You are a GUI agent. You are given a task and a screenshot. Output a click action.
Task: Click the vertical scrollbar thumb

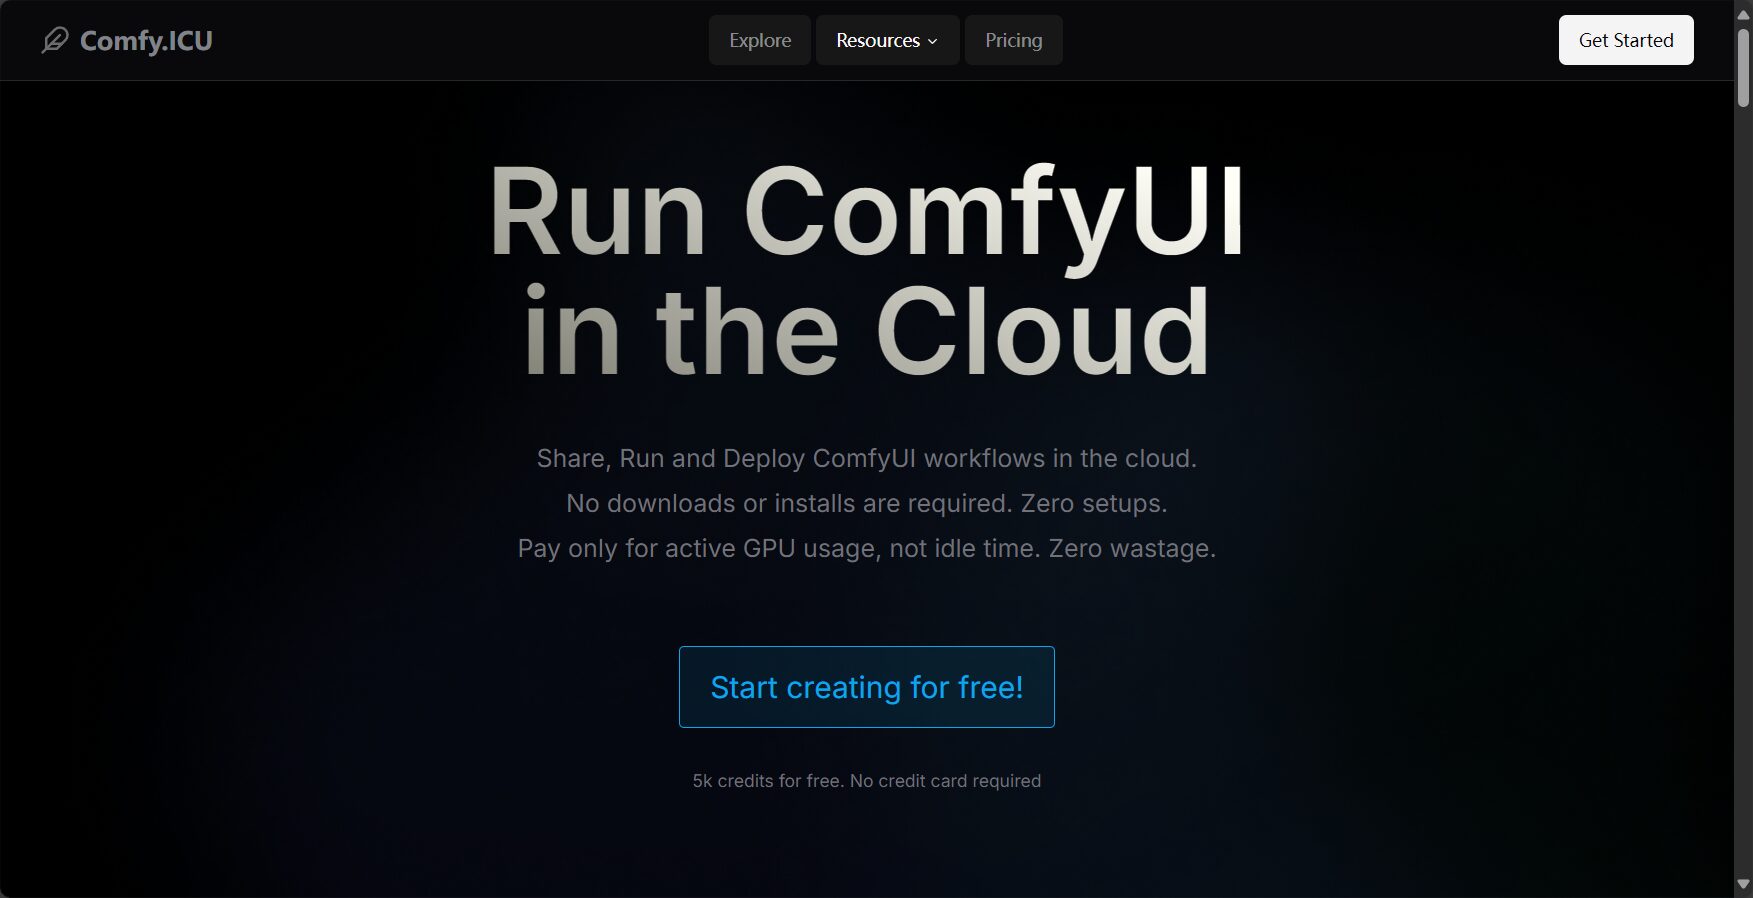(x=1743, y=67)
